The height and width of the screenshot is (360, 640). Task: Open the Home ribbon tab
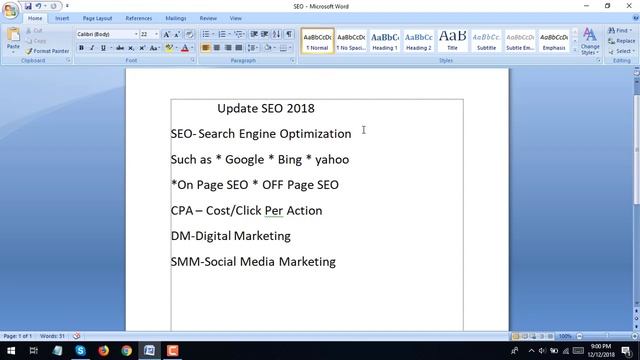point(35,18)
